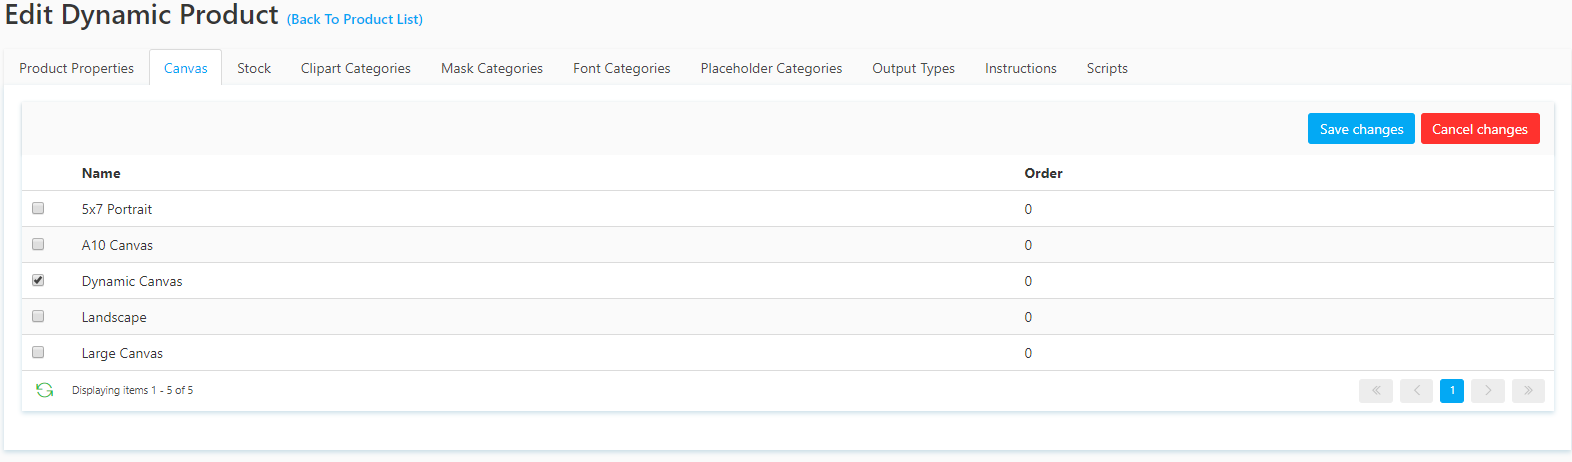This screenshot has width=1572, height=462.
Task: Switch to the Stock tab
Action: 254,68
